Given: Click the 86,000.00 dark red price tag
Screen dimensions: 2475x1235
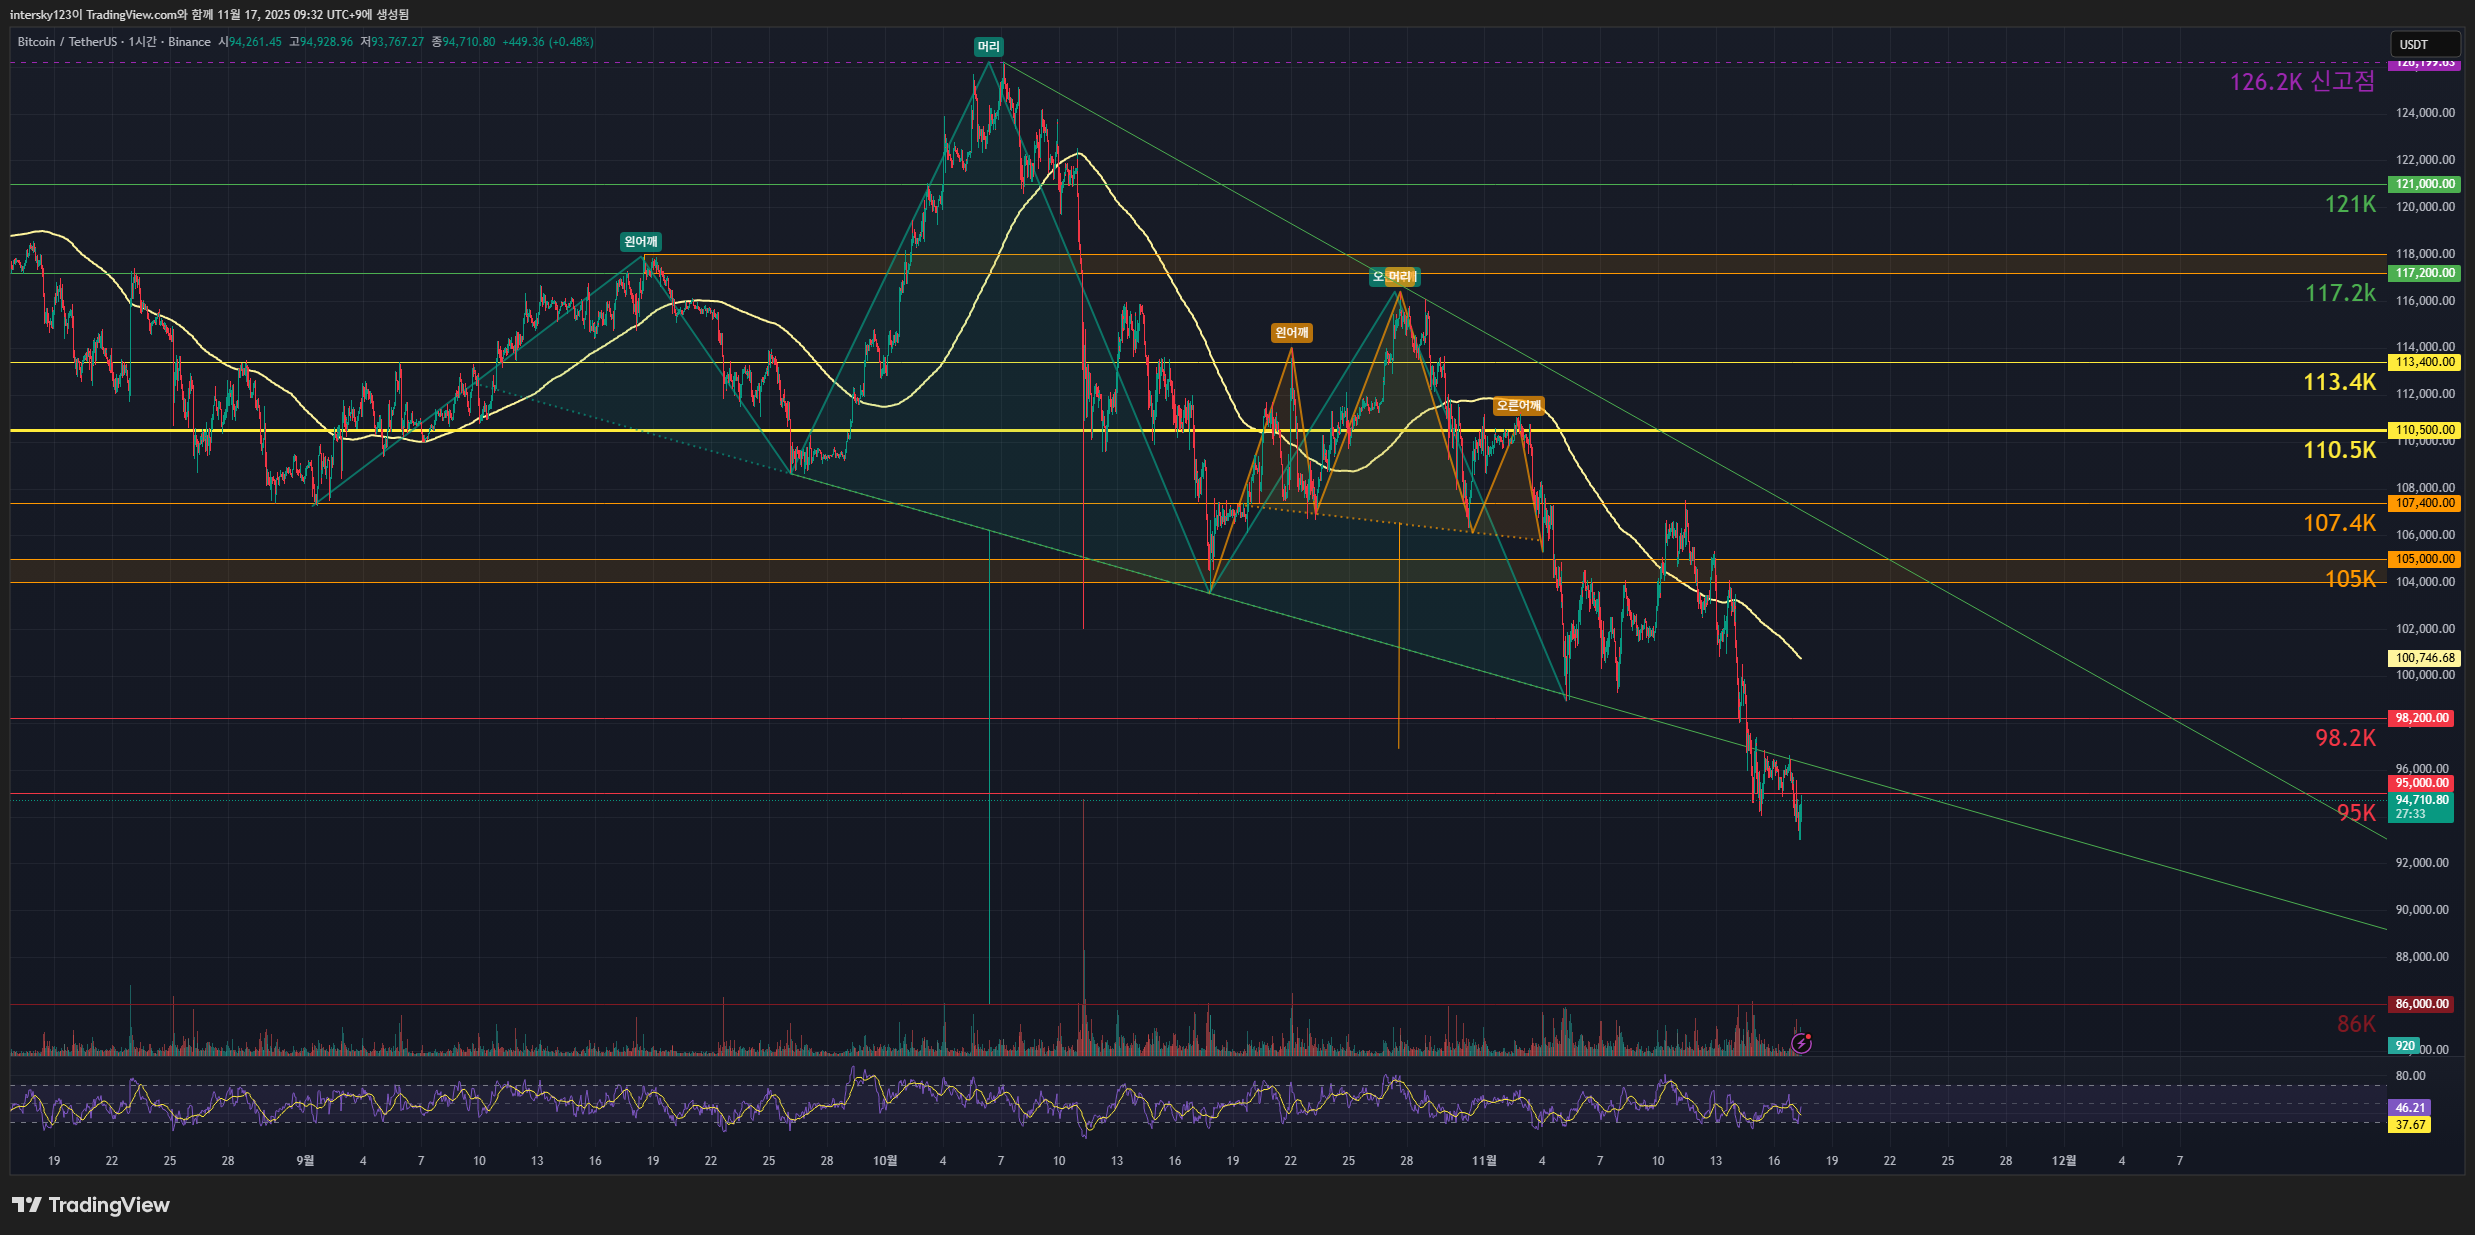Looking at the screenshot, I should (x=2422, y=1004).
